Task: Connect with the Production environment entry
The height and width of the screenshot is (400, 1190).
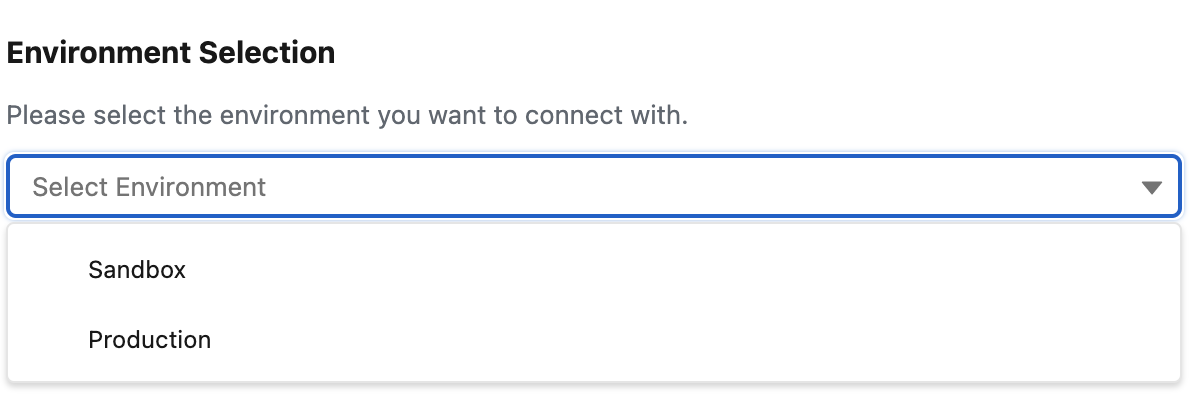Action: click(x=150, y=340)
